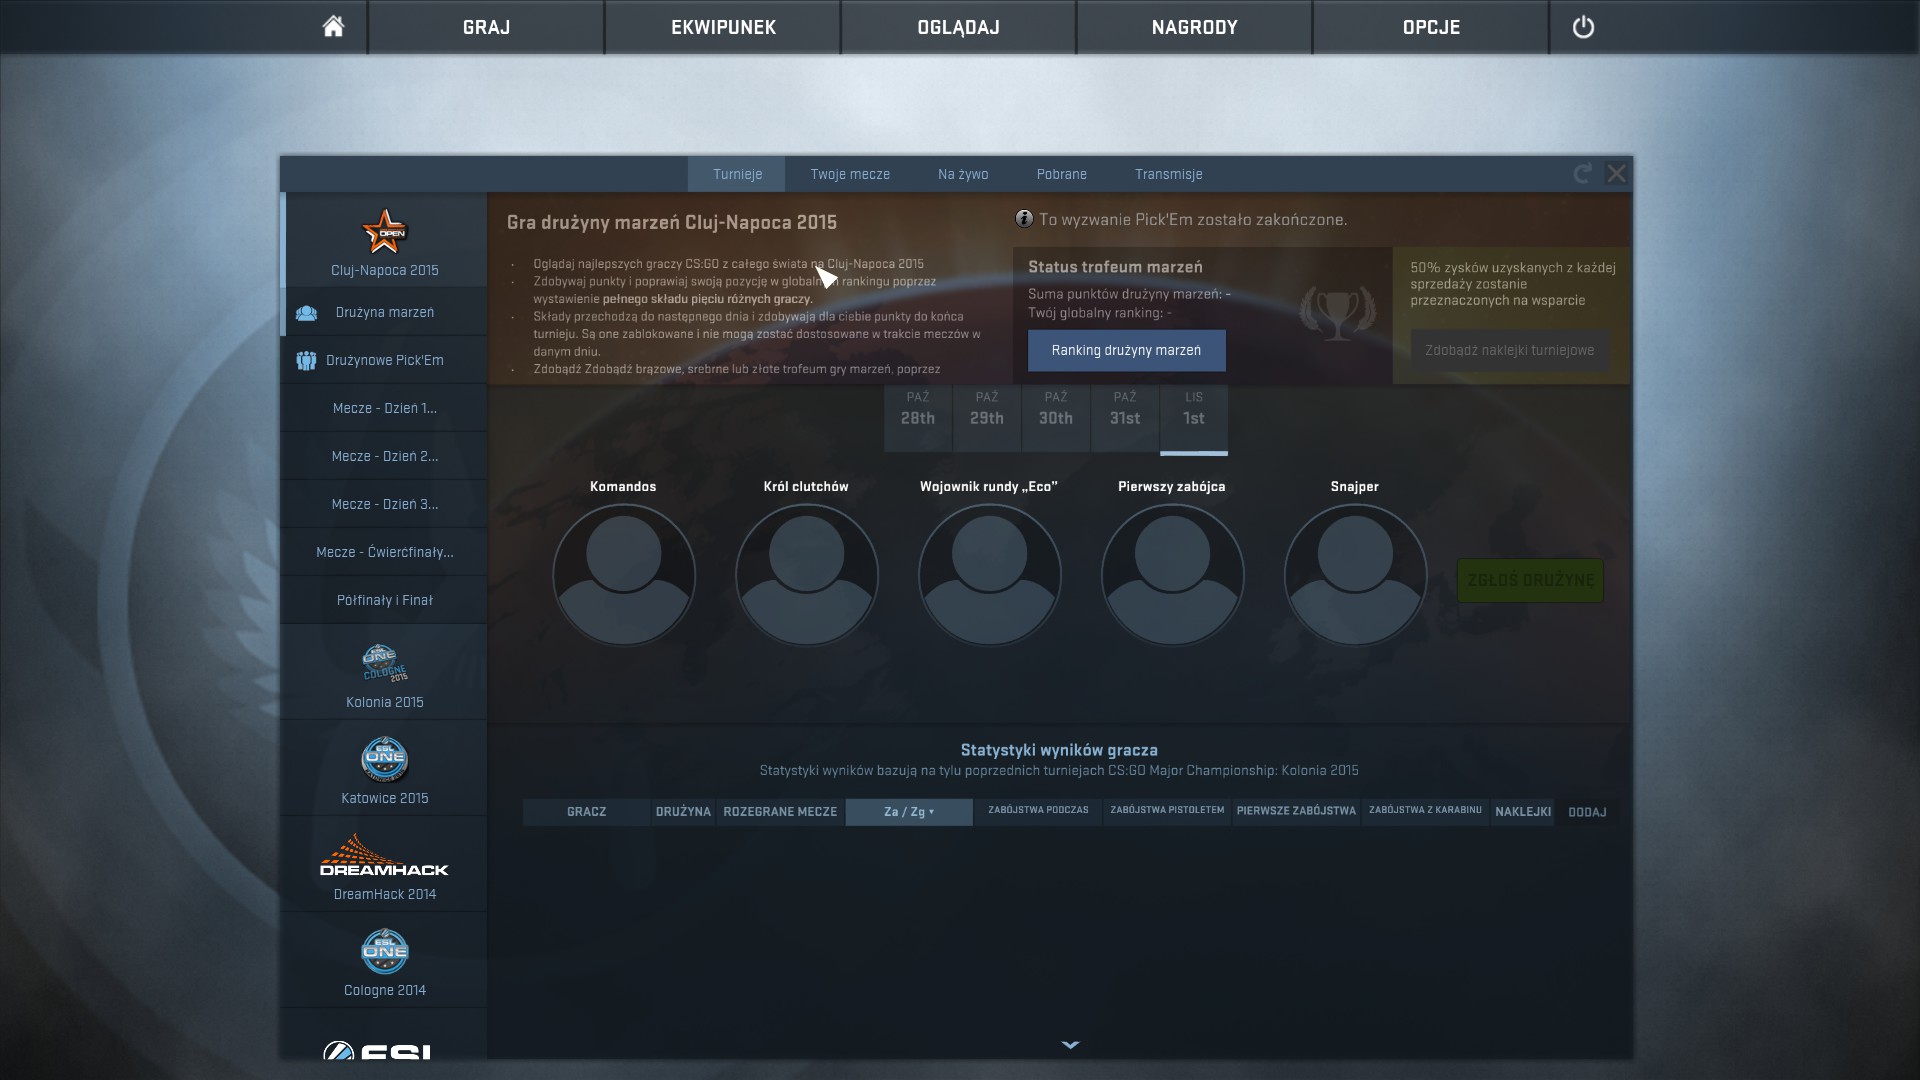1920x1080 pixels.
Task: Click the power quit icon
Action: click(1583, 27)
